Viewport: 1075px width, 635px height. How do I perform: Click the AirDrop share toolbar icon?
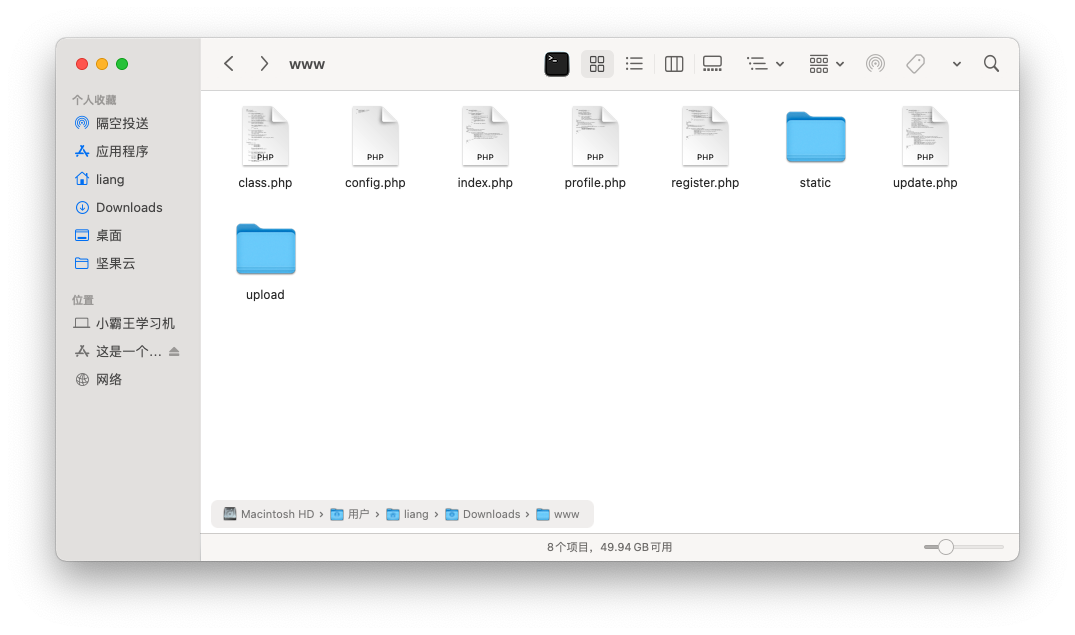(875, 64)
